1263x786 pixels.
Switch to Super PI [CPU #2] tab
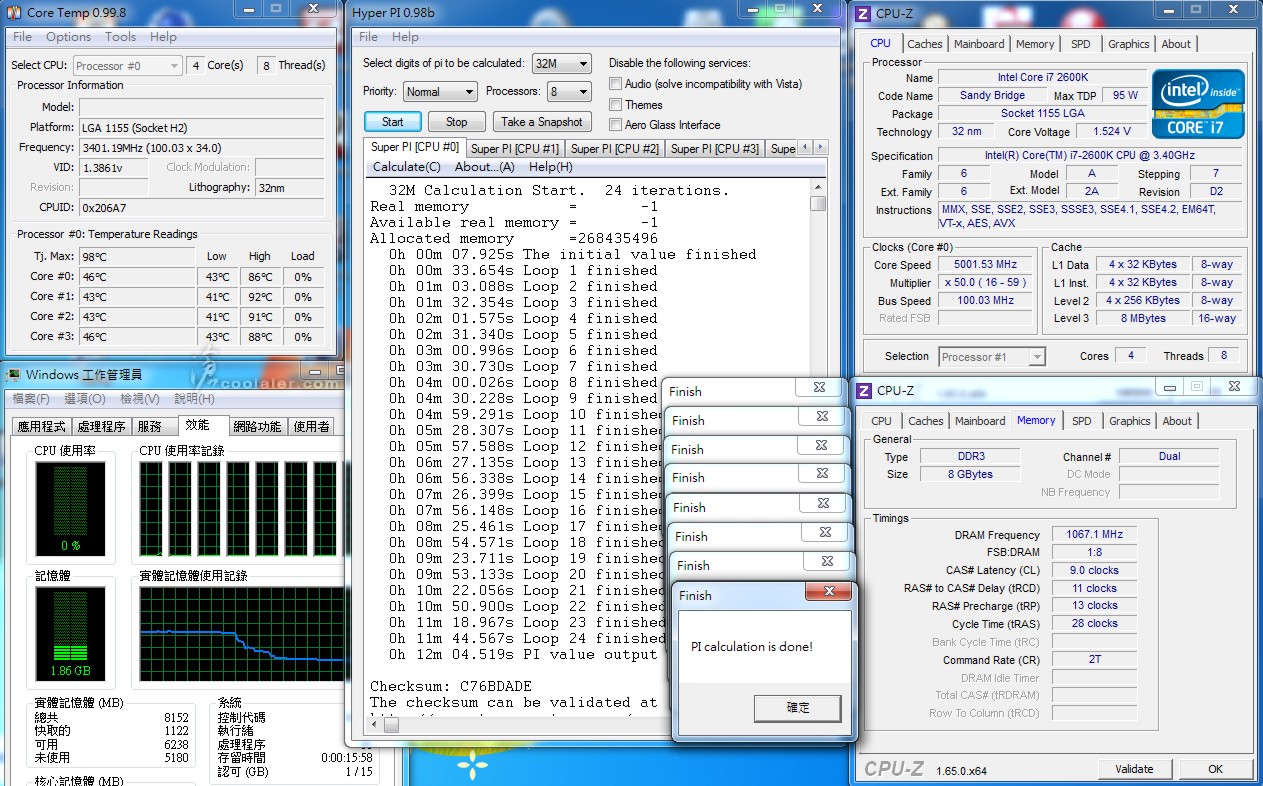pos(615,149)
